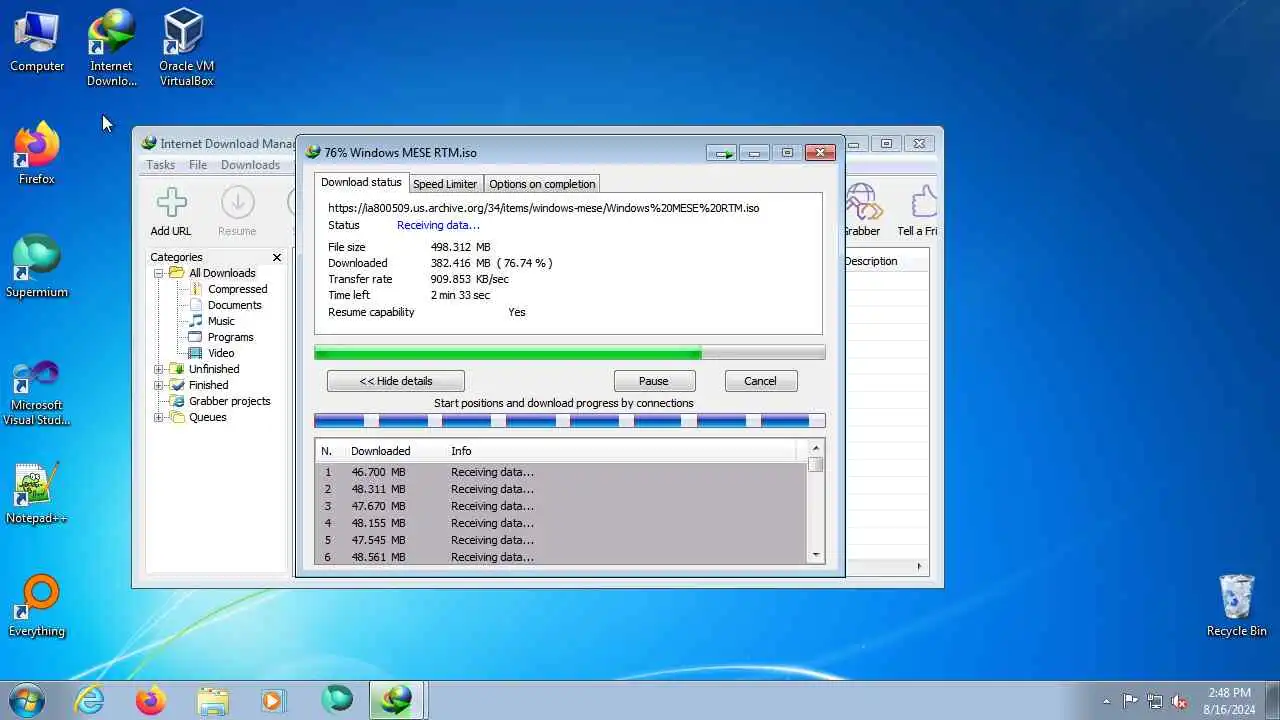1280x720 pixels.
Task: Click the taskbar clock showing 2:48 PM
Action: click(x=1229, y=700)
